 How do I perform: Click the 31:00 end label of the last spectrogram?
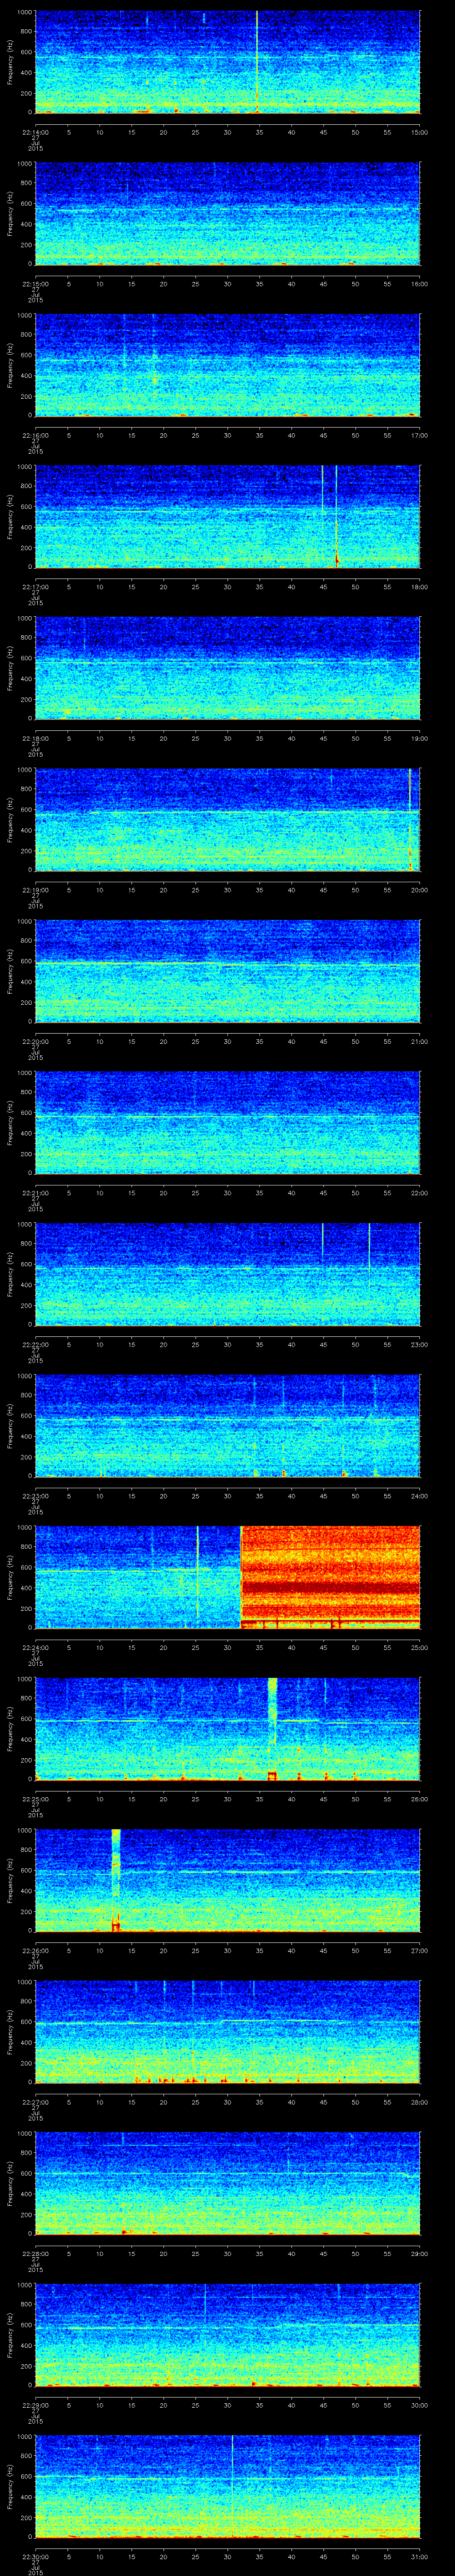(x=420, y=2556)
